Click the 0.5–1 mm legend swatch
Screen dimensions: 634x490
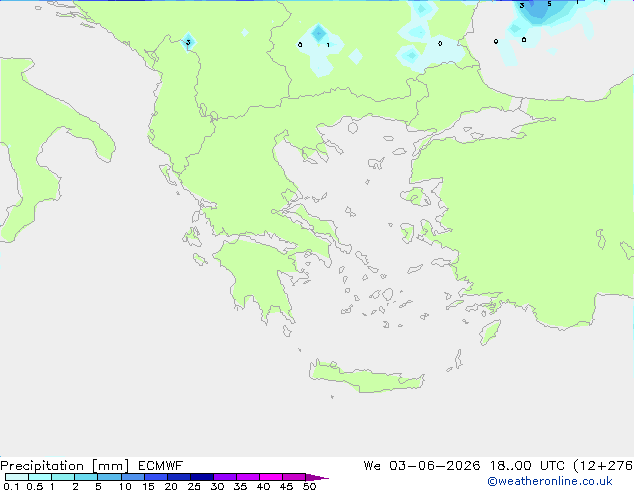coord(40,477)
